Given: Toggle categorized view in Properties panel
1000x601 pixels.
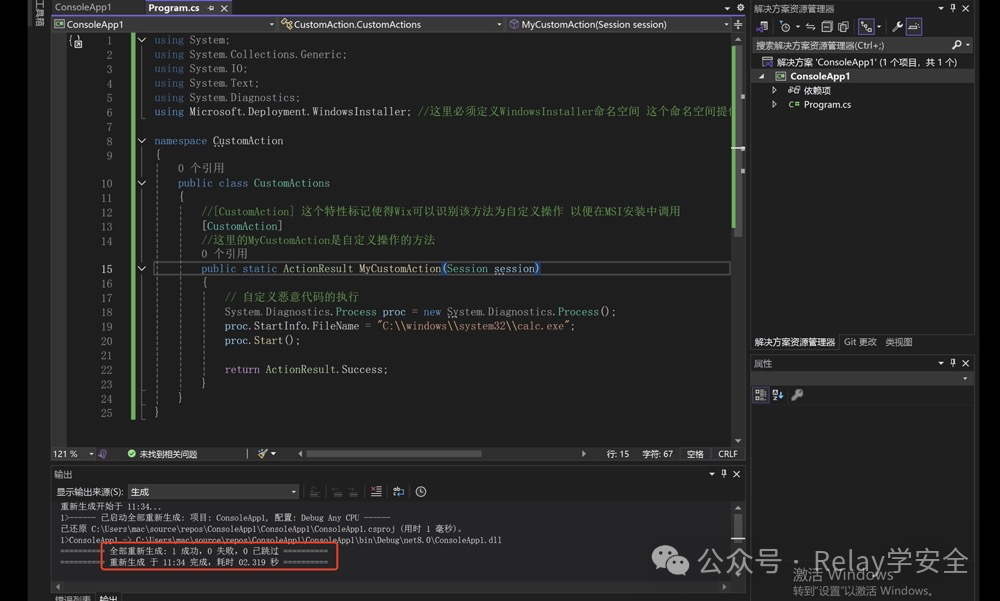Looking at the screenshot, I should (760, 395).
